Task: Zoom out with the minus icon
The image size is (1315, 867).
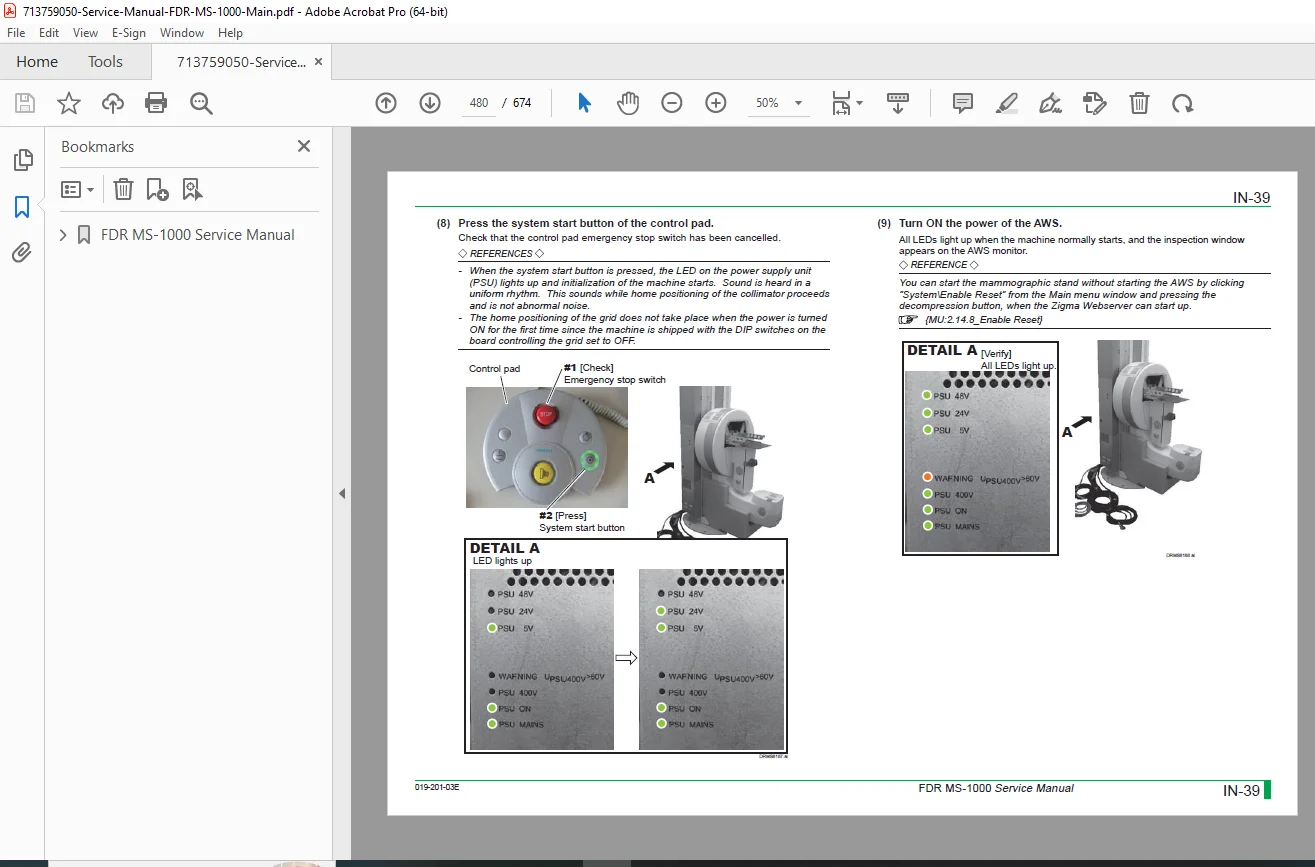Action: [672, 103]
